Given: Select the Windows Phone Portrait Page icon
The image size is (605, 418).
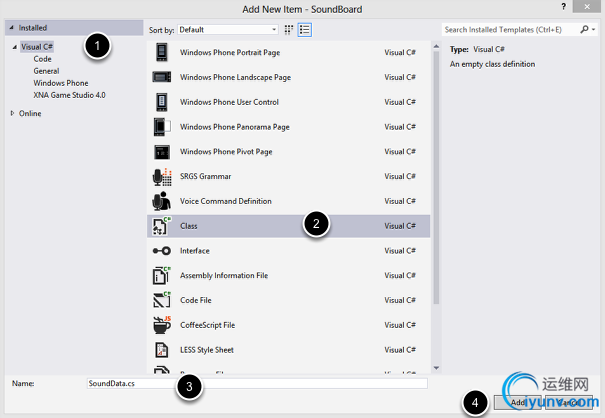Looking at the screenshot, I should point(161,52).
